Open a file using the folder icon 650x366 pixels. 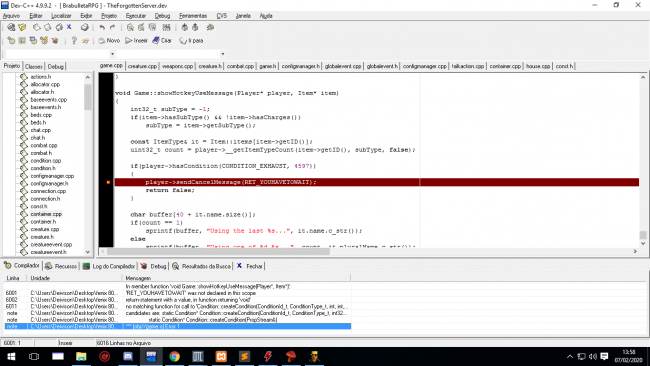(22, 27)
